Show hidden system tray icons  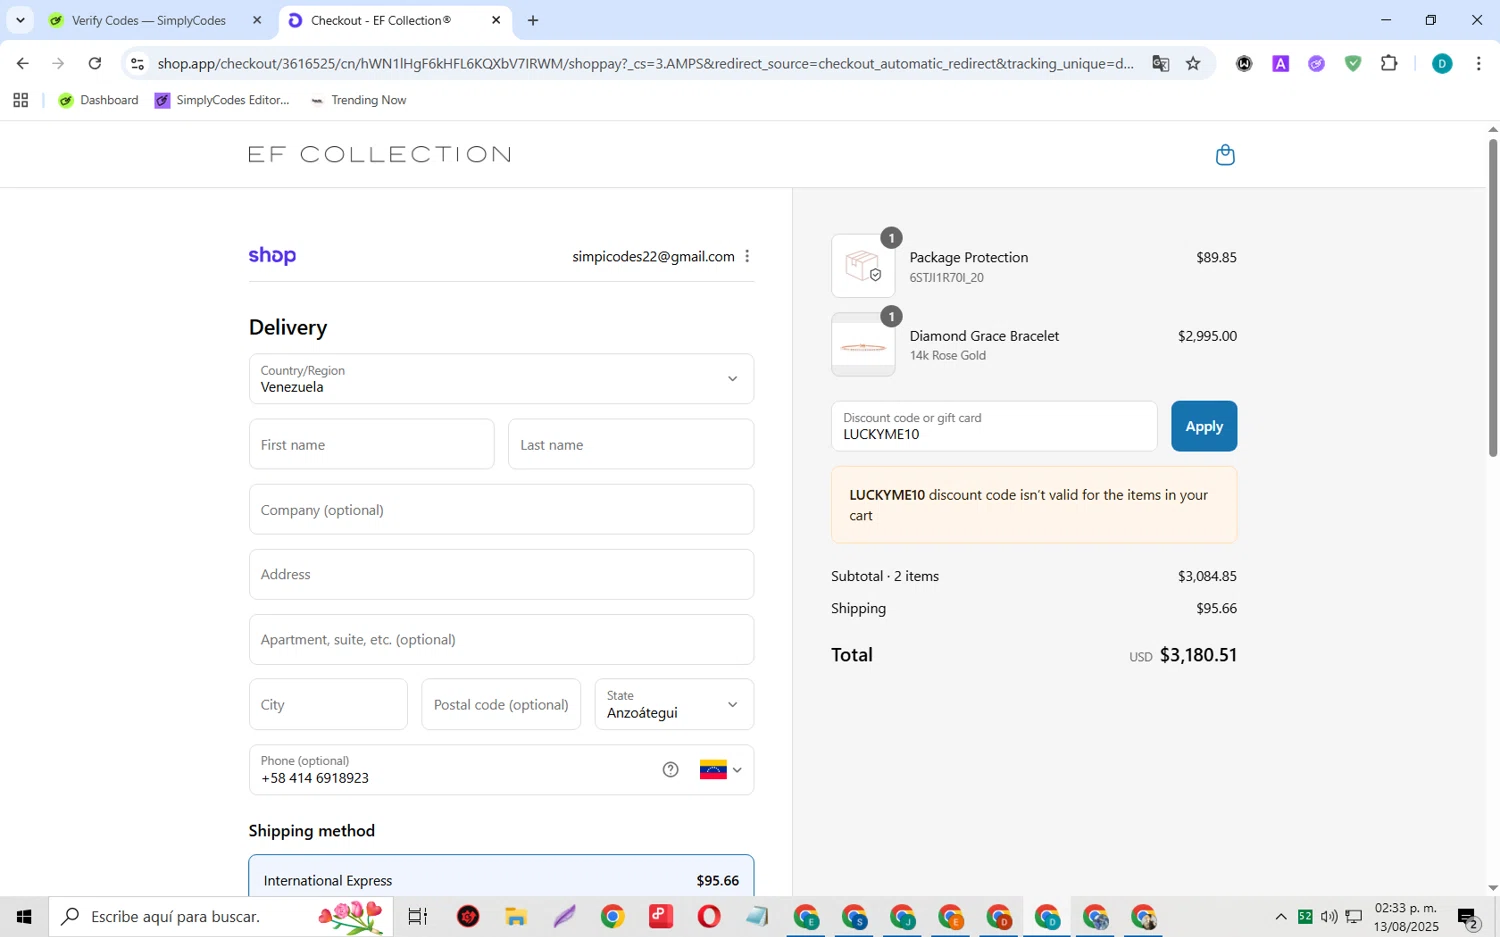pos(1281,916)
